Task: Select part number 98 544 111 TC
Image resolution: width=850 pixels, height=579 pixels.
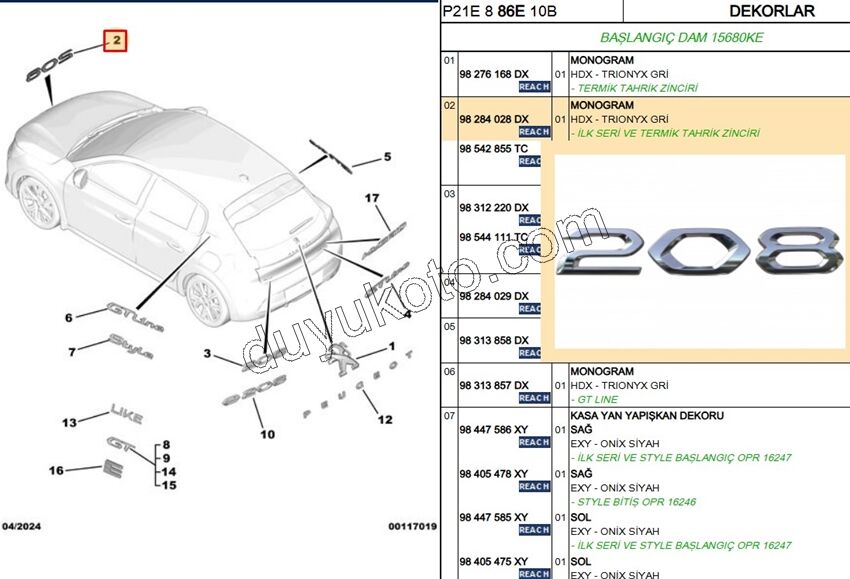Action: tap(493, 237)
